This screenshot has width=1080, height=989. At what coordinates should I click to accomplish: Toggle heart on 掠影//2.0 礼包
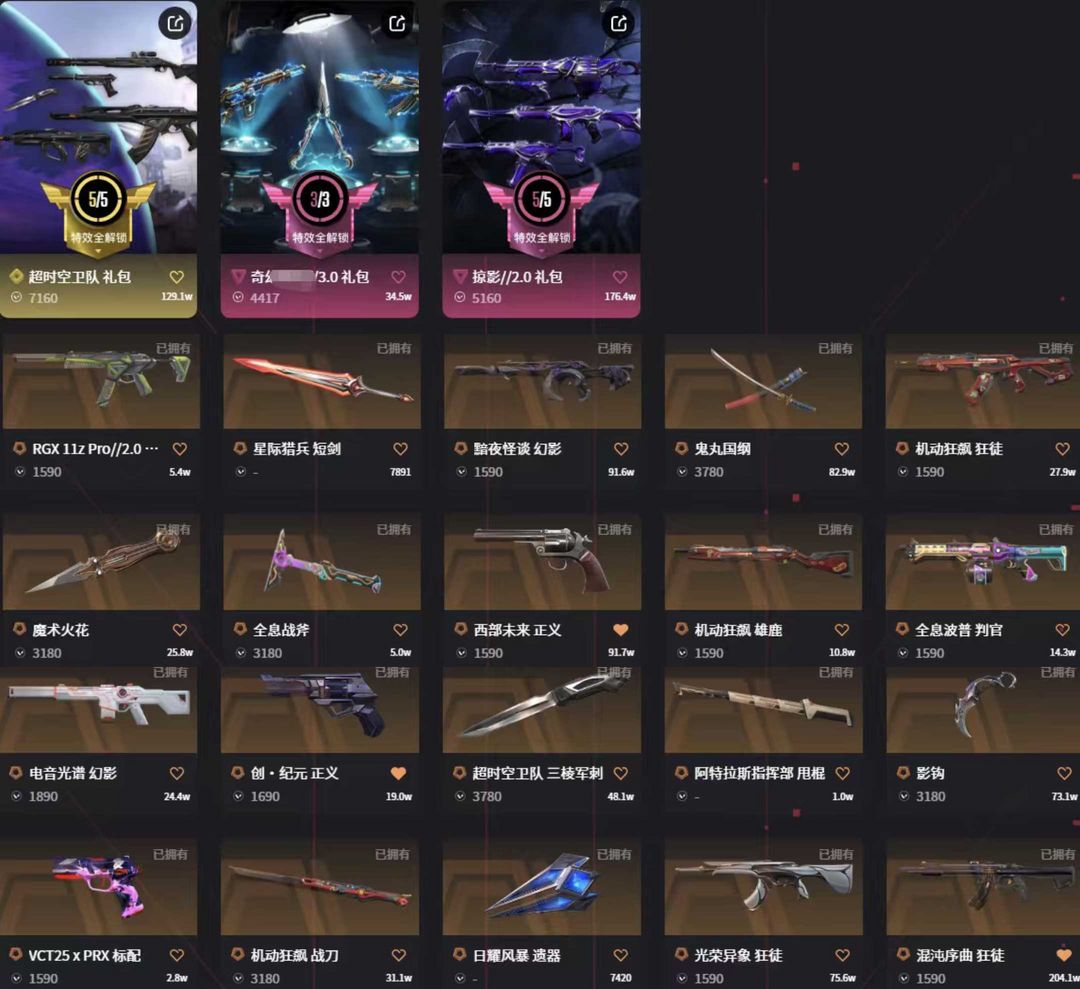(x=620, y=277)
